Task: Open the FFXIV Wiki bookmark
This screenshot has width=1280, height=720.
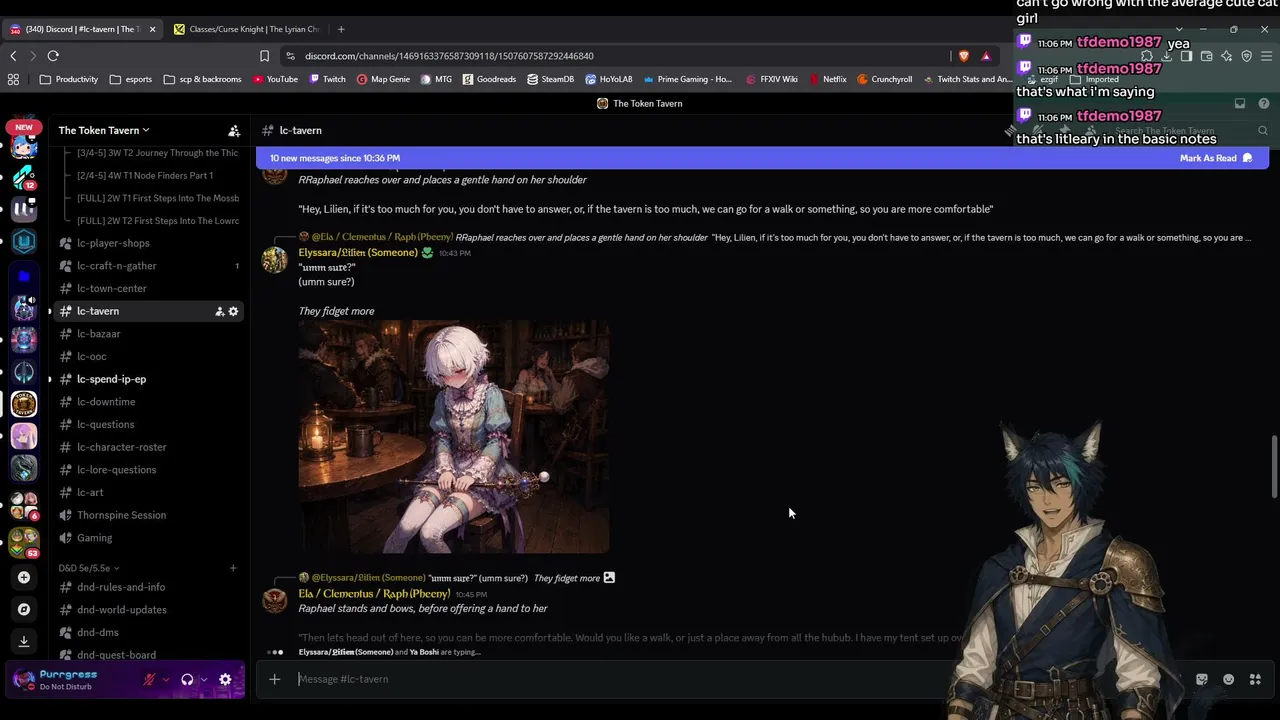Action: 772,79
